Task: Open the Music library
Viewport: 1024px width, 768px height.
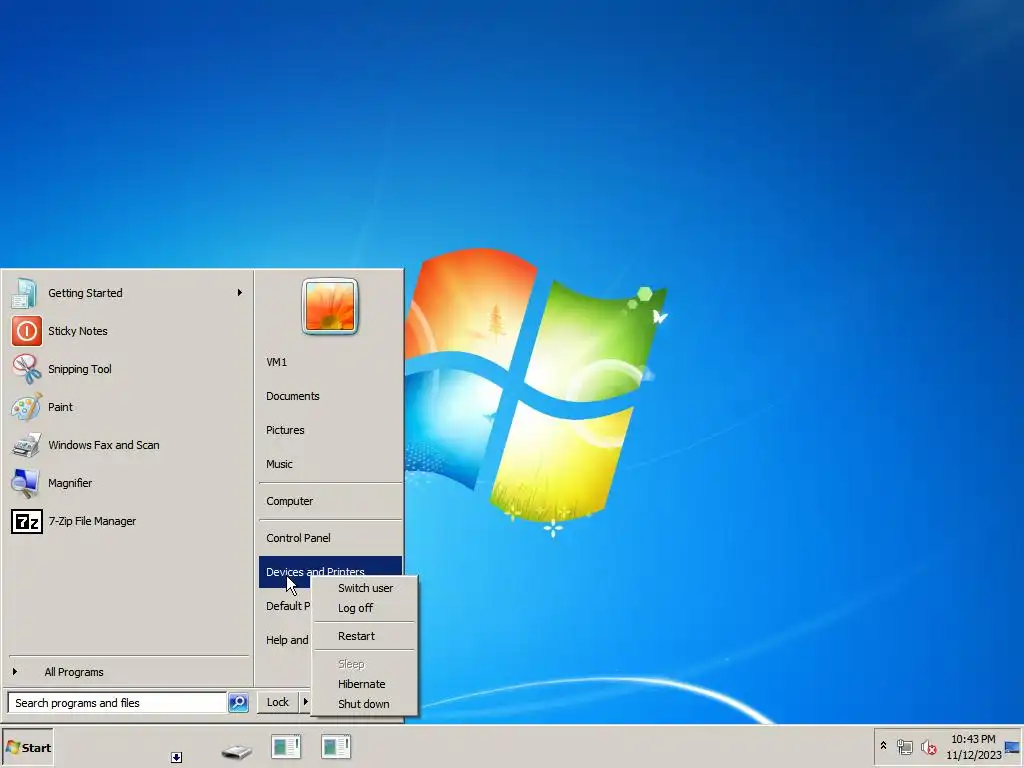Action: click(x=330, y=464)
